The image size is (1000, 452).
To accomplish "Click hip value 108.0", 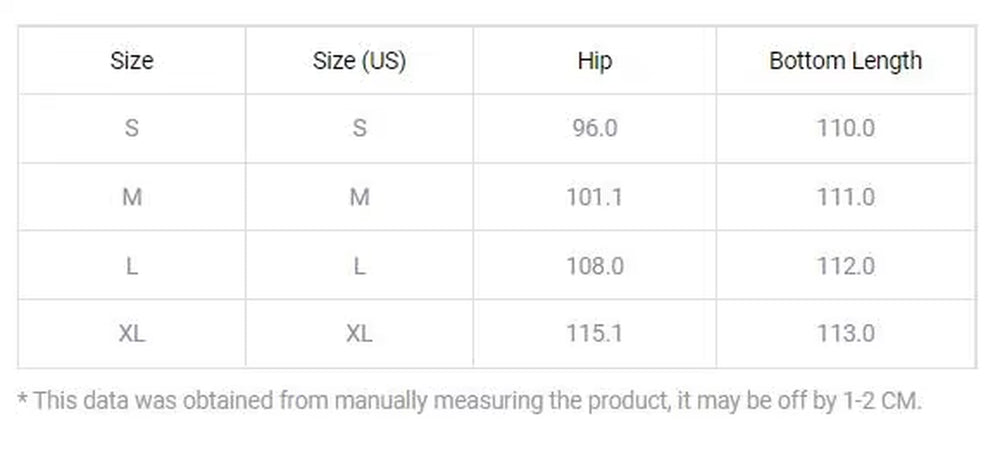I will pyautogui.click(x=594, y=265).
